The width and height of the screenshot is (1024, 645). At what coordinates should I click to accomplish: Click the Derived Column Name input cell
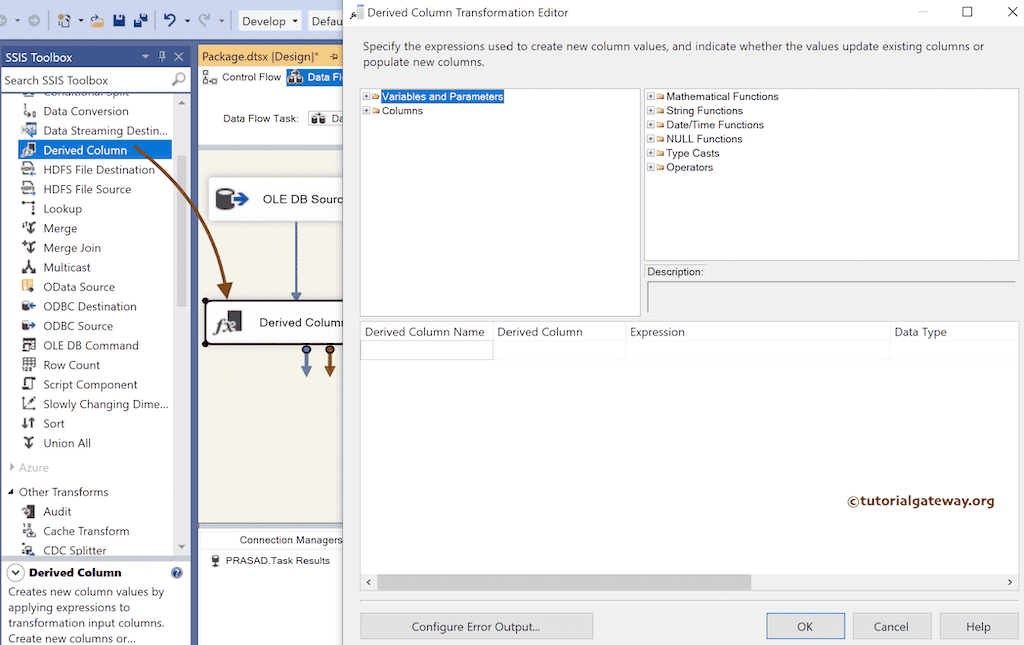[426, 350]
